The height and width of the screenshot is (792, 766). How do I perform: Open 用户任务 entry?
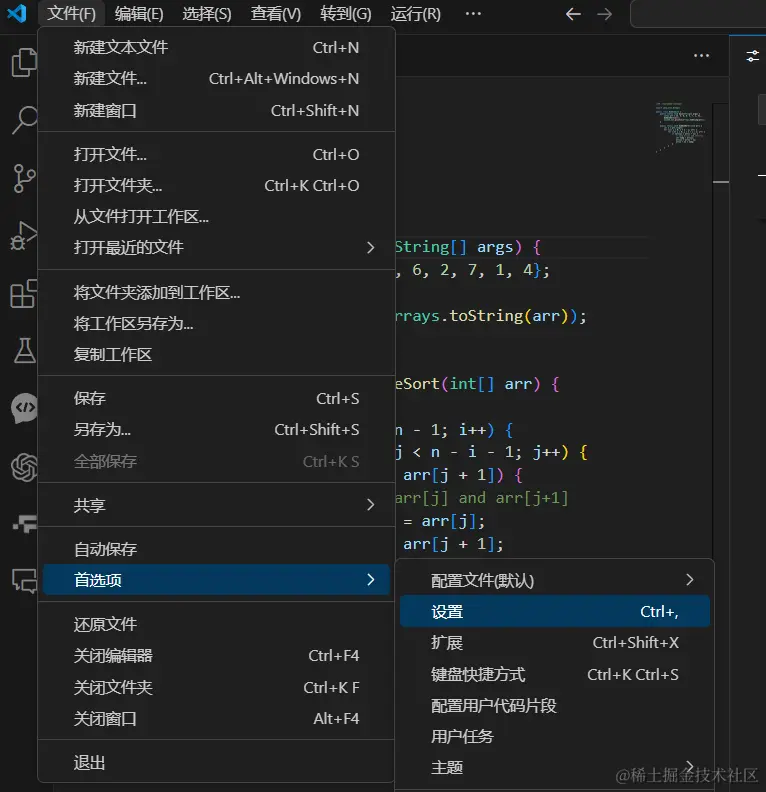554,736
